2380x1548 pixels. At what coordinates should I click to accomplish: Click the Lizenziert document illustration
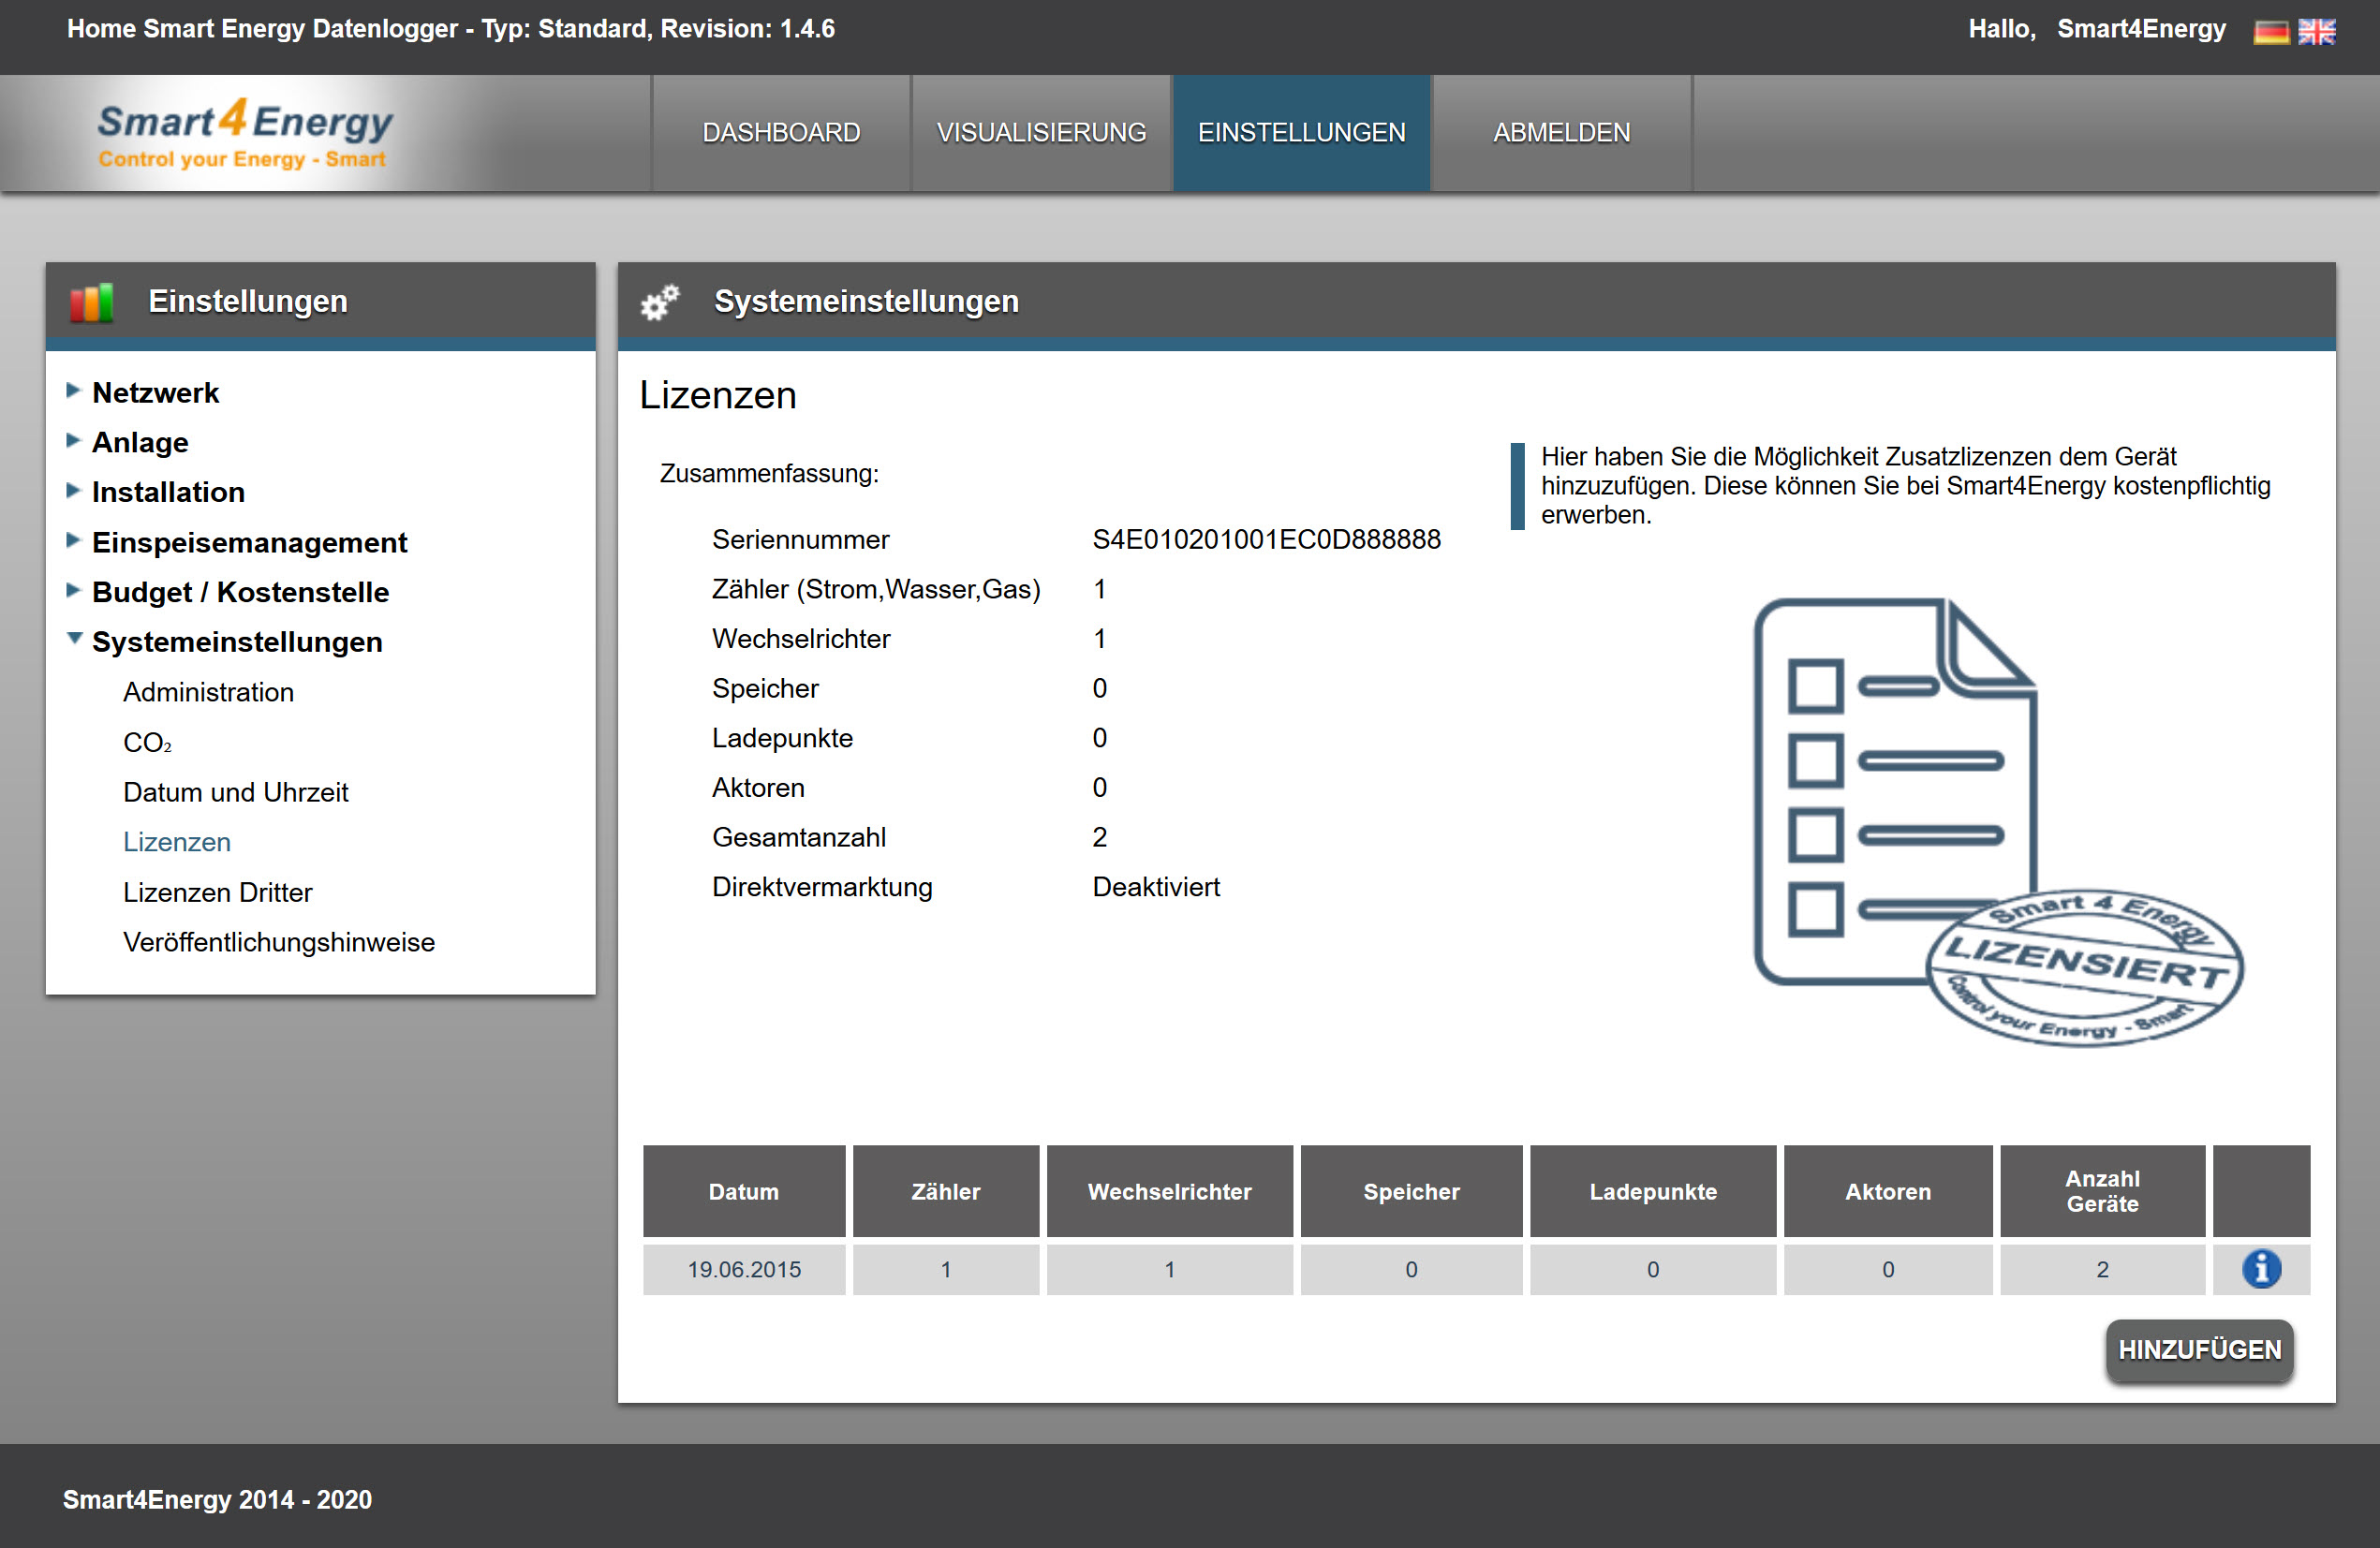pyautogui.click(x=1998, y=821)
